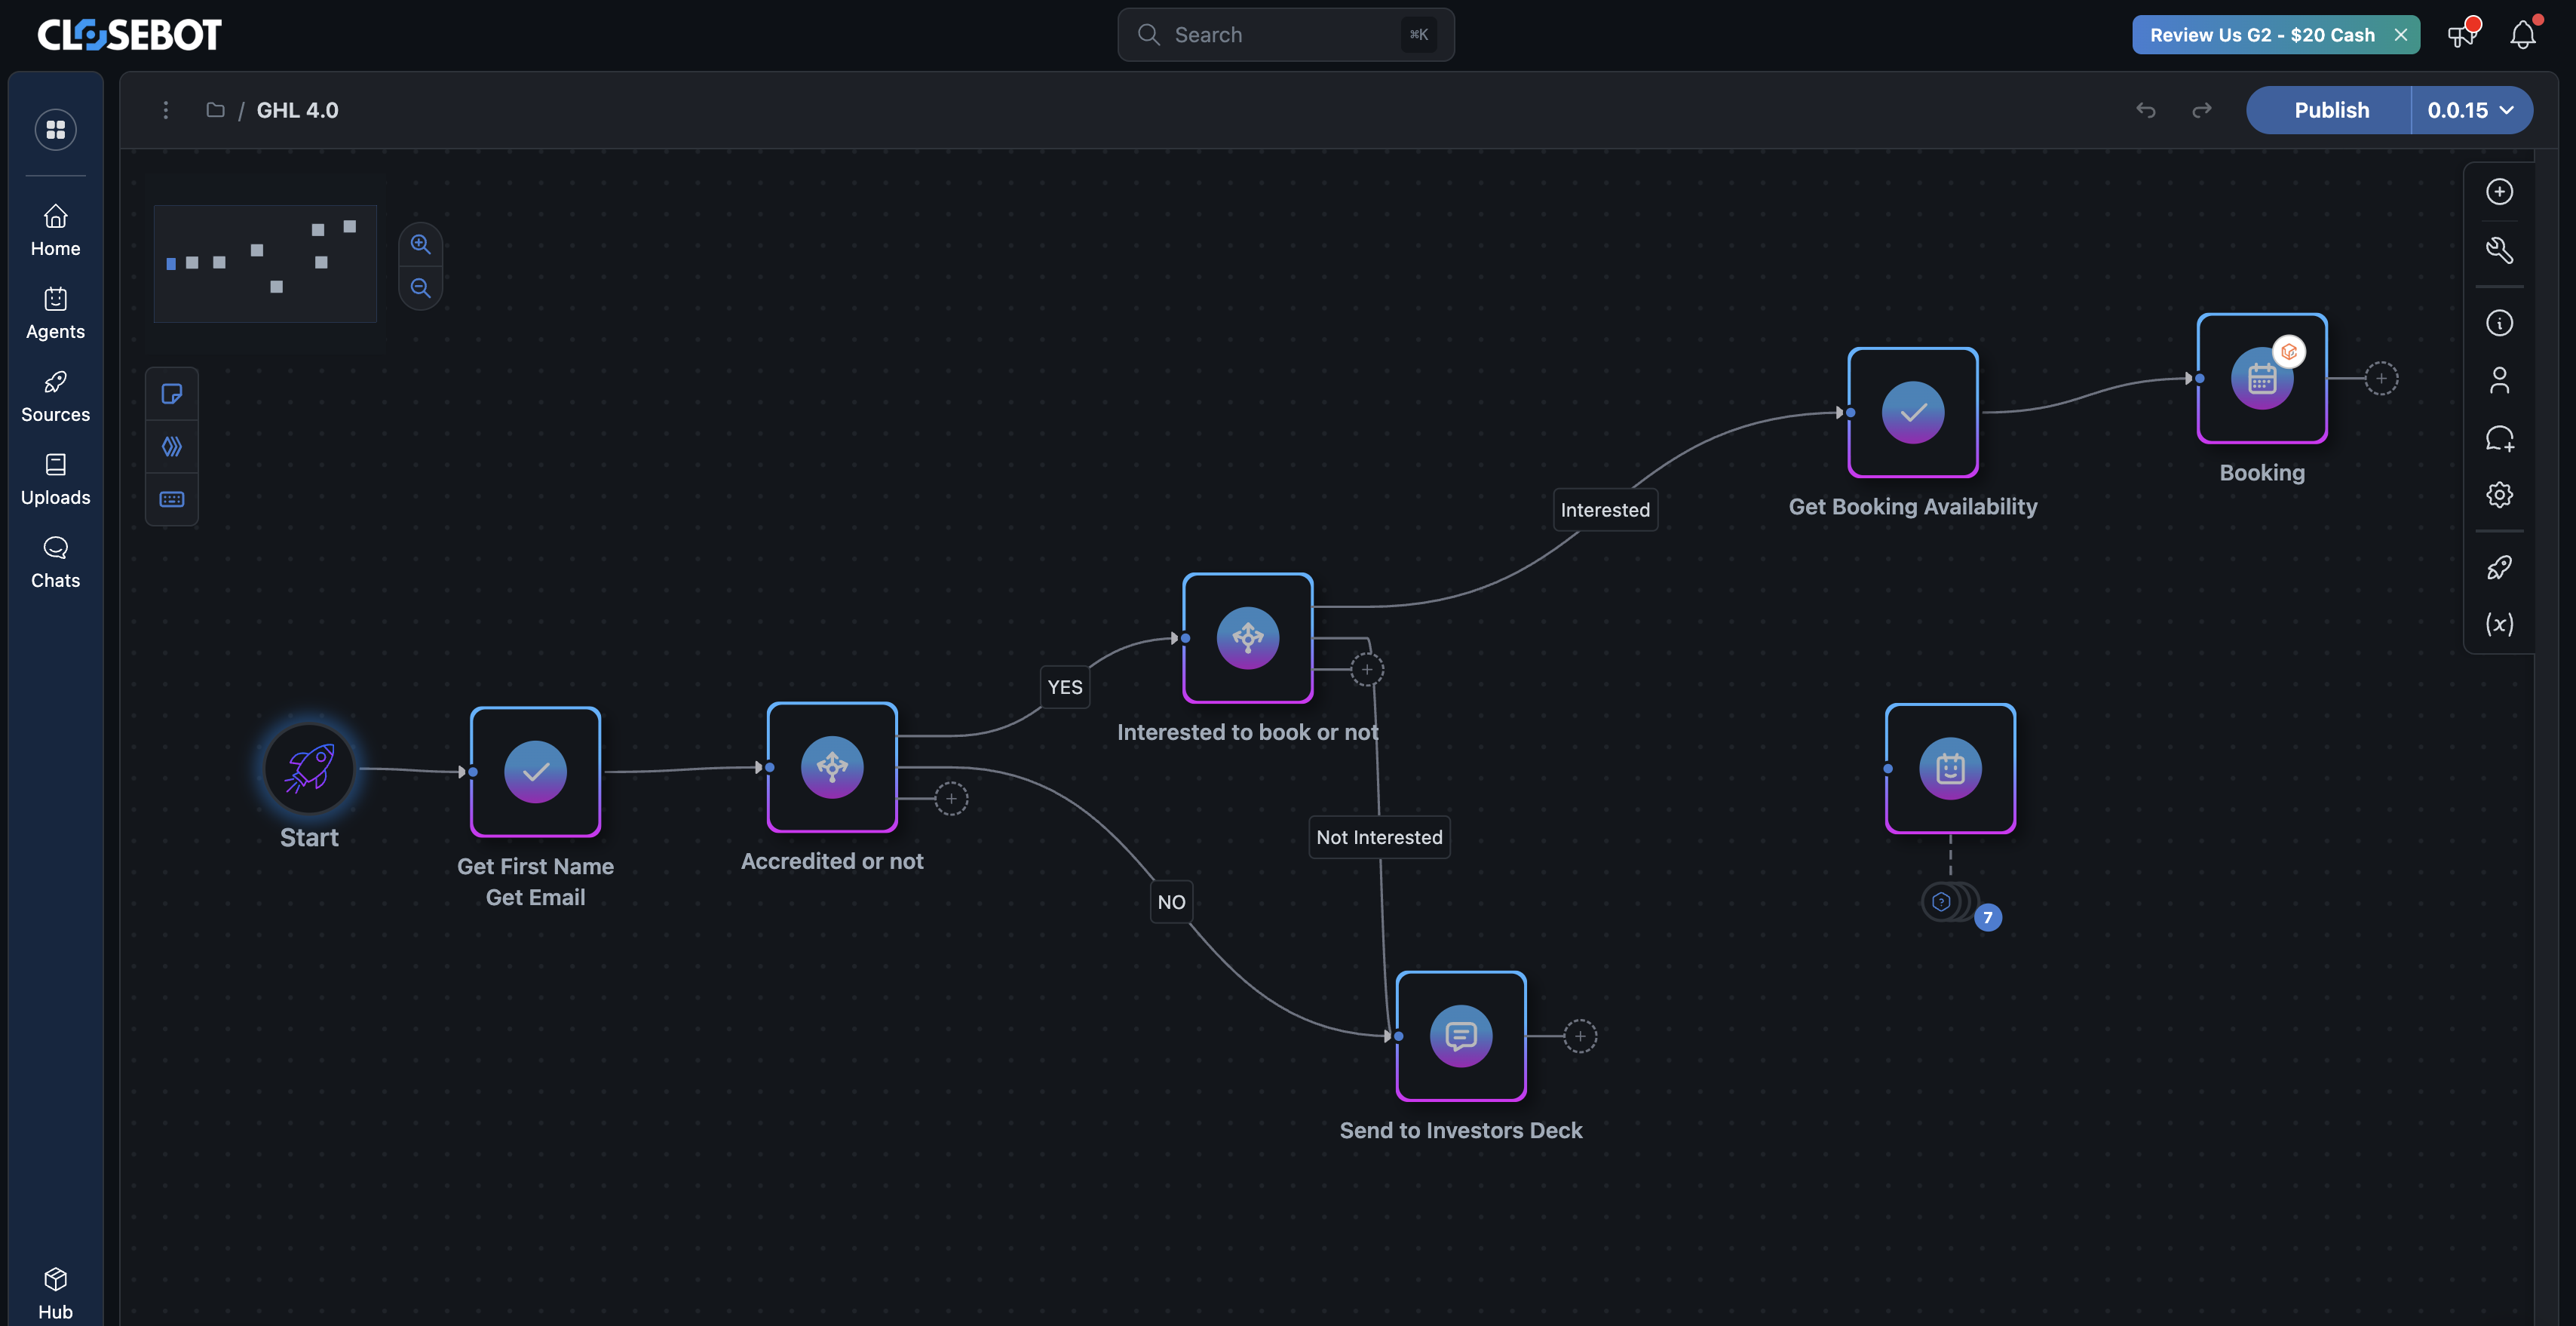Screen dimensions: 2576x1326
Task: Select the unlabeled agent node
Action: click(1950, 768)
